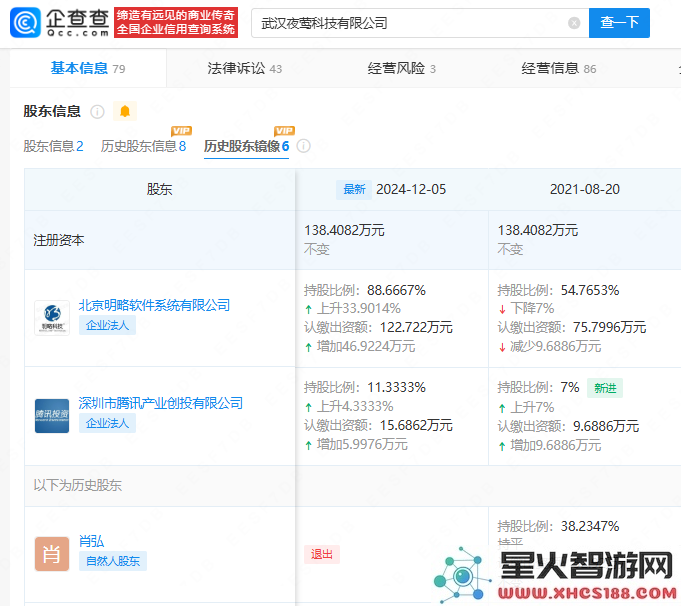Click the red 退出 badge
Viewport: 681px width, 606px height.
click(322, 554)
